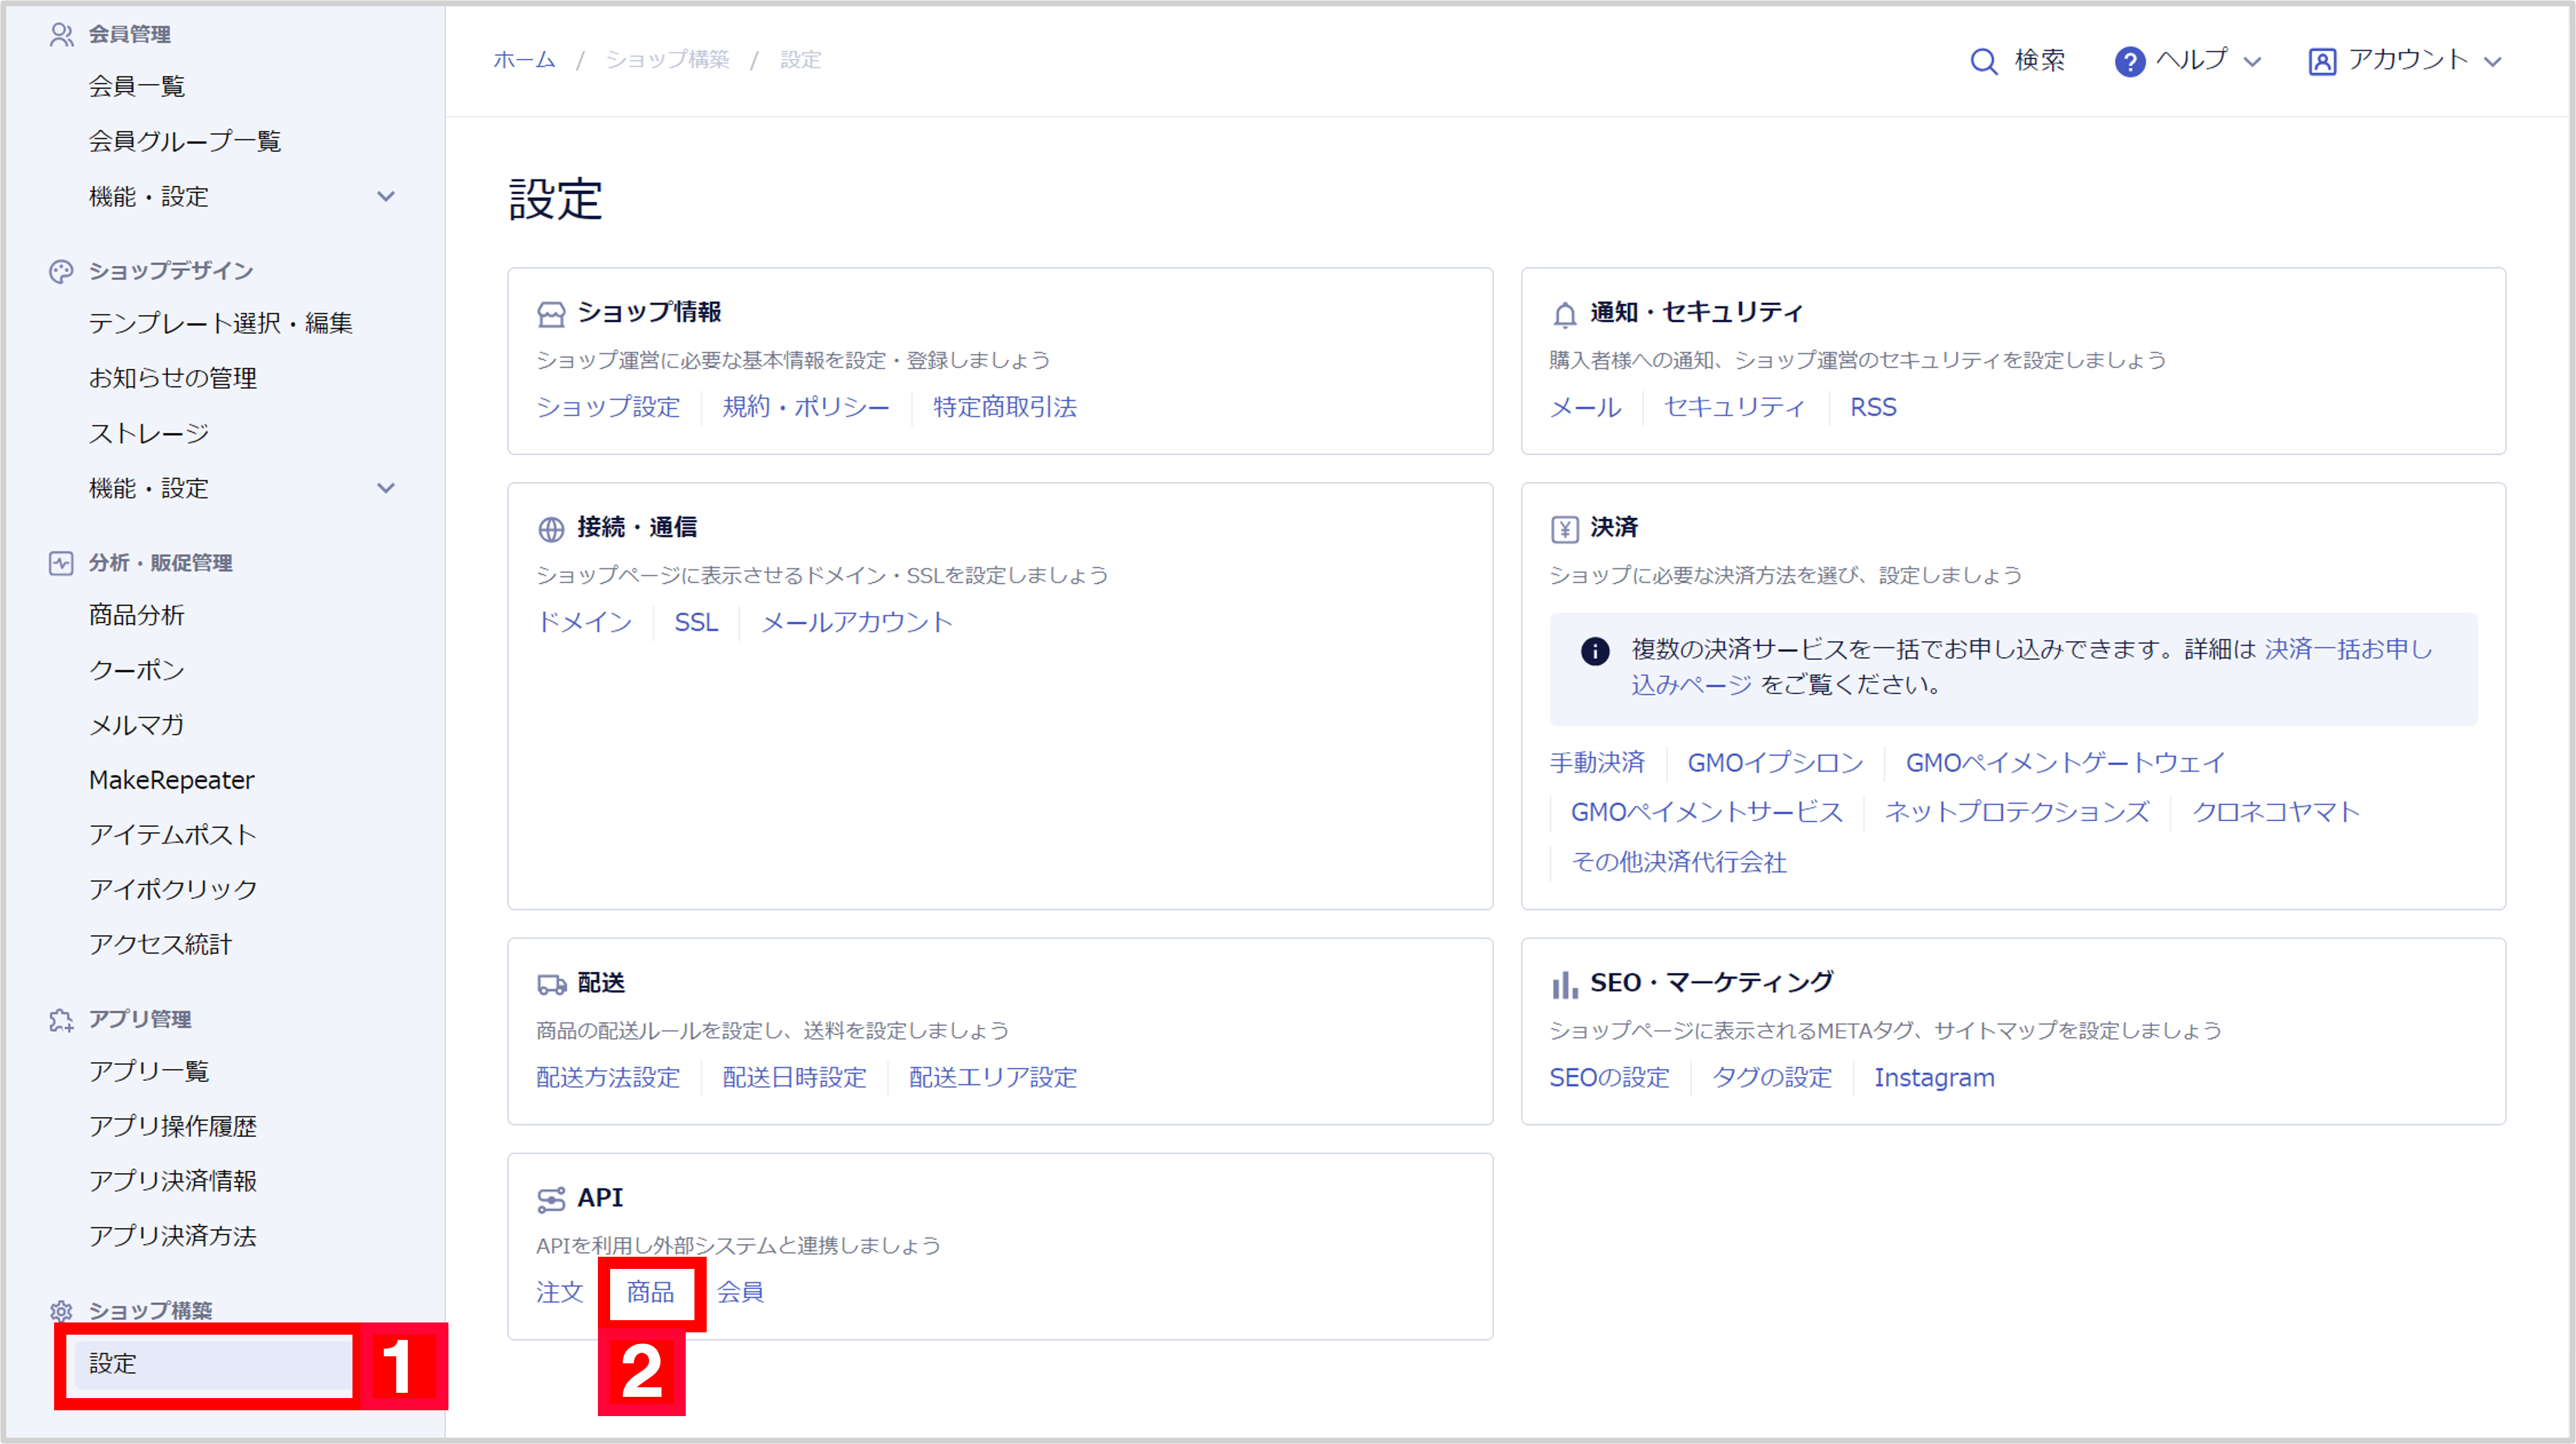The image size is (2576, 1444).
Task: Open the 配送方法設定 link
Action: (x=608, y=1077)
